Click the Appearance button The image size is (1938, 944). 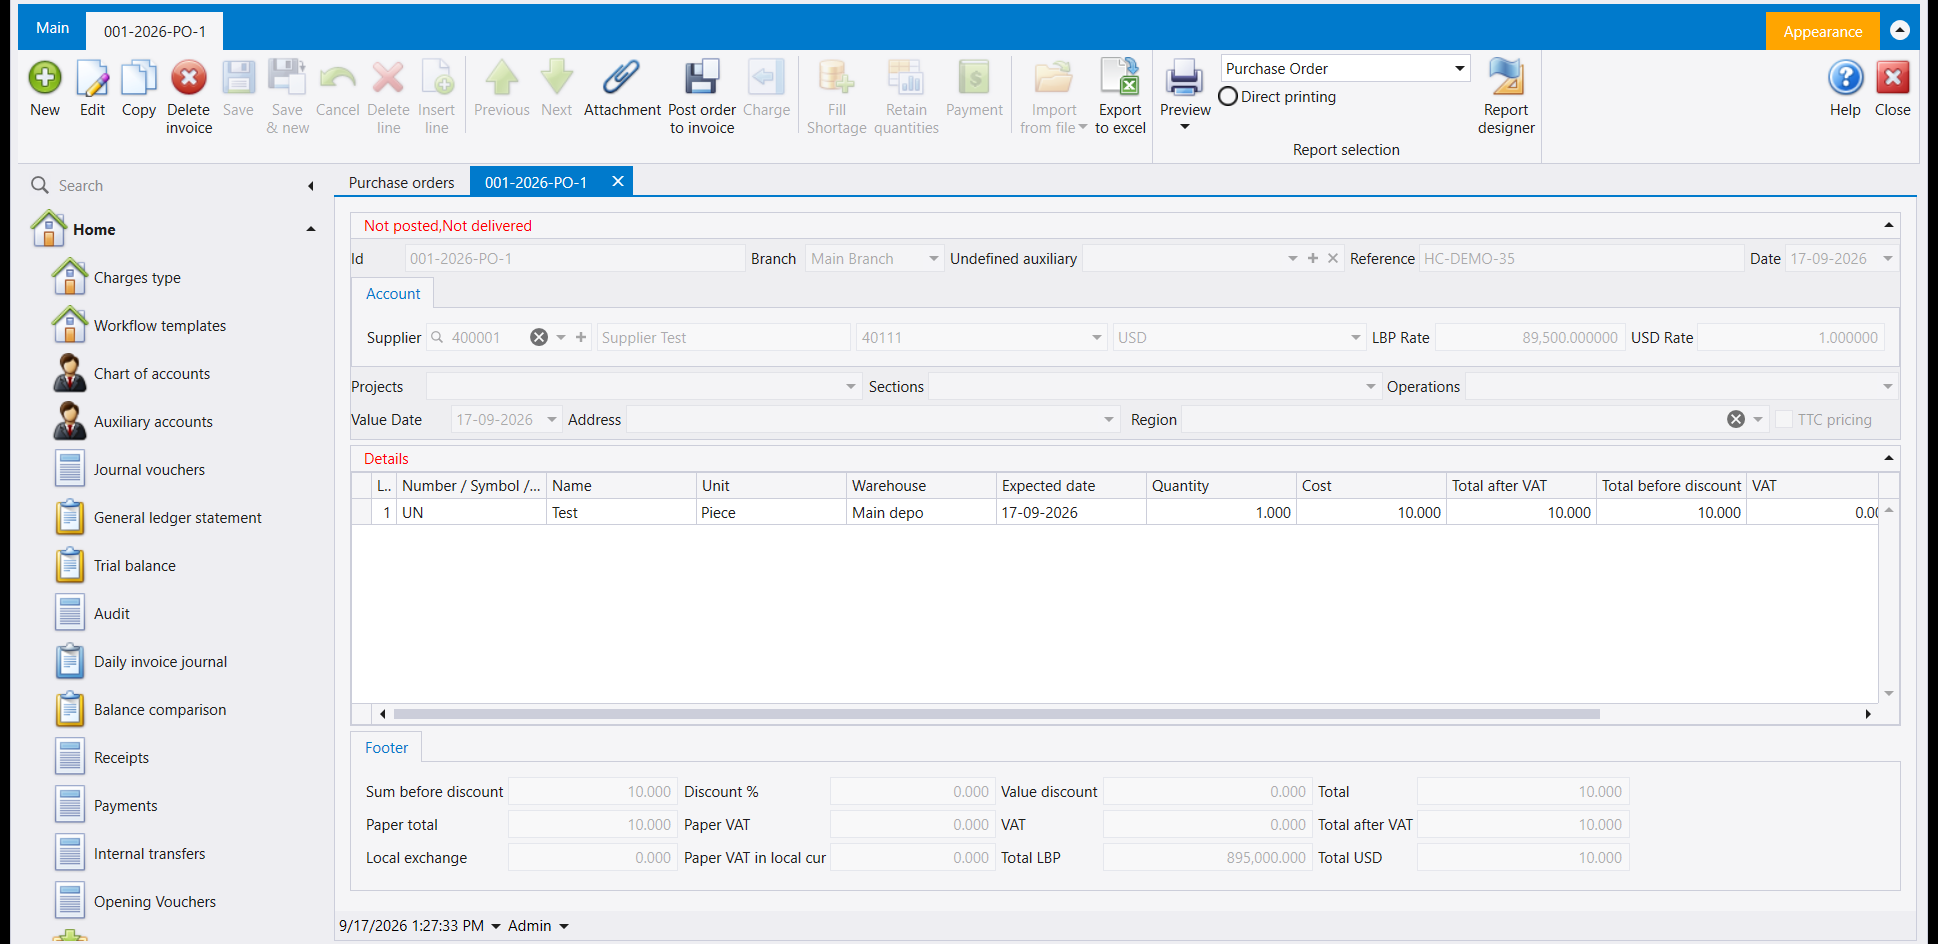coord(1822,32)
